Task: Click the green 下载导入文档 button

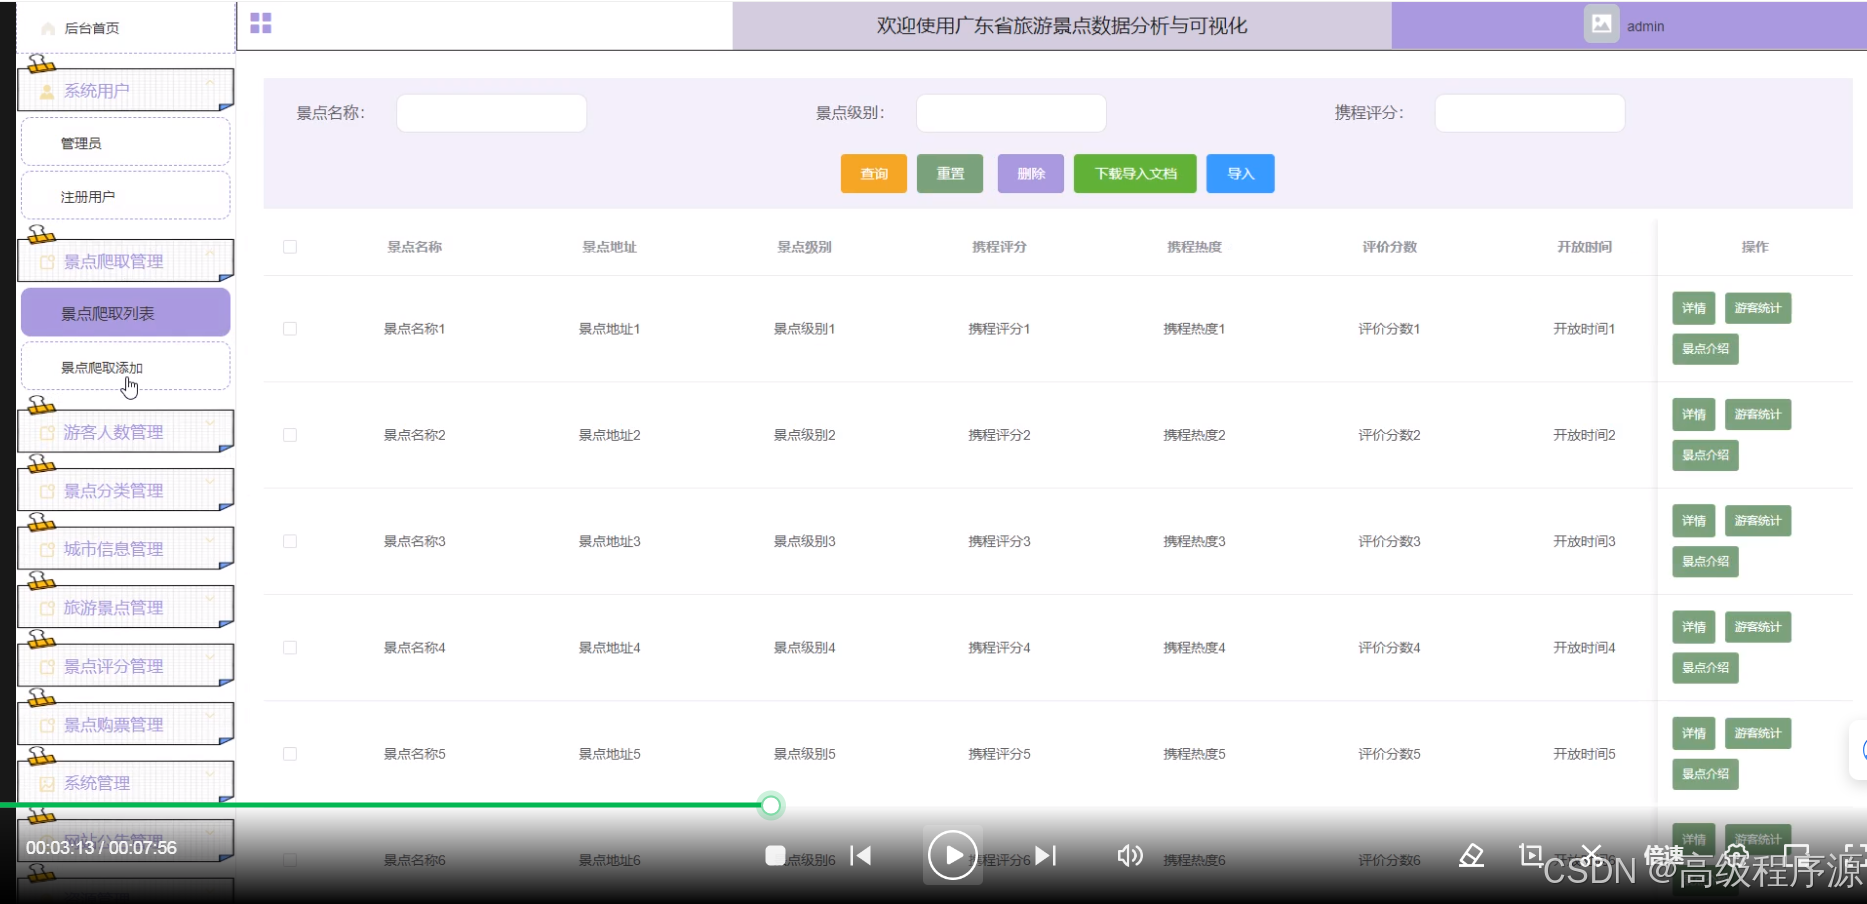Action: (x=1135, y=174)
